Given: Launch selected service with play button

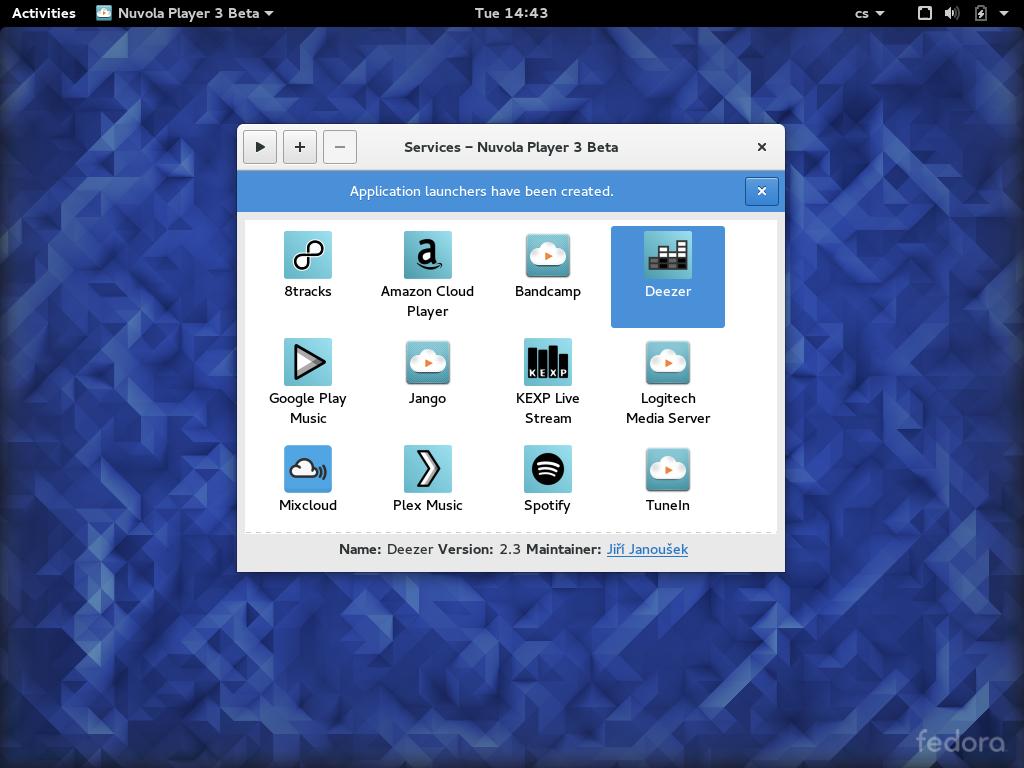Looking at the screenshot, I should tap(260, 147).
